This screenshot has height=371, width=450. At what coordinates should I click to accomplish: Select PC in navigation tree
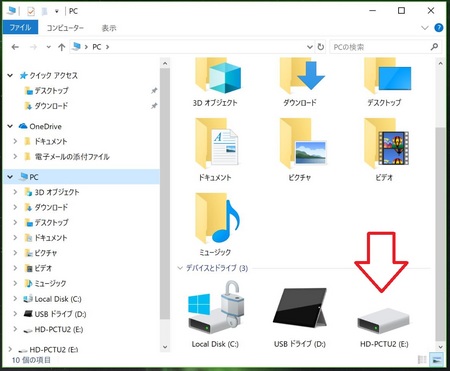(34, 177)
